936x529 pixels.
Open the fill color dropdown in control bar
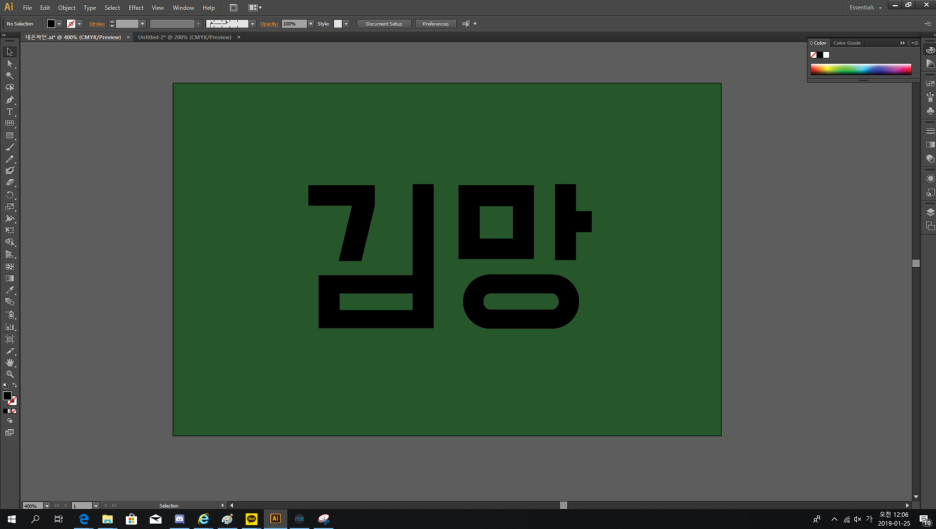click(x=59, y=23)
